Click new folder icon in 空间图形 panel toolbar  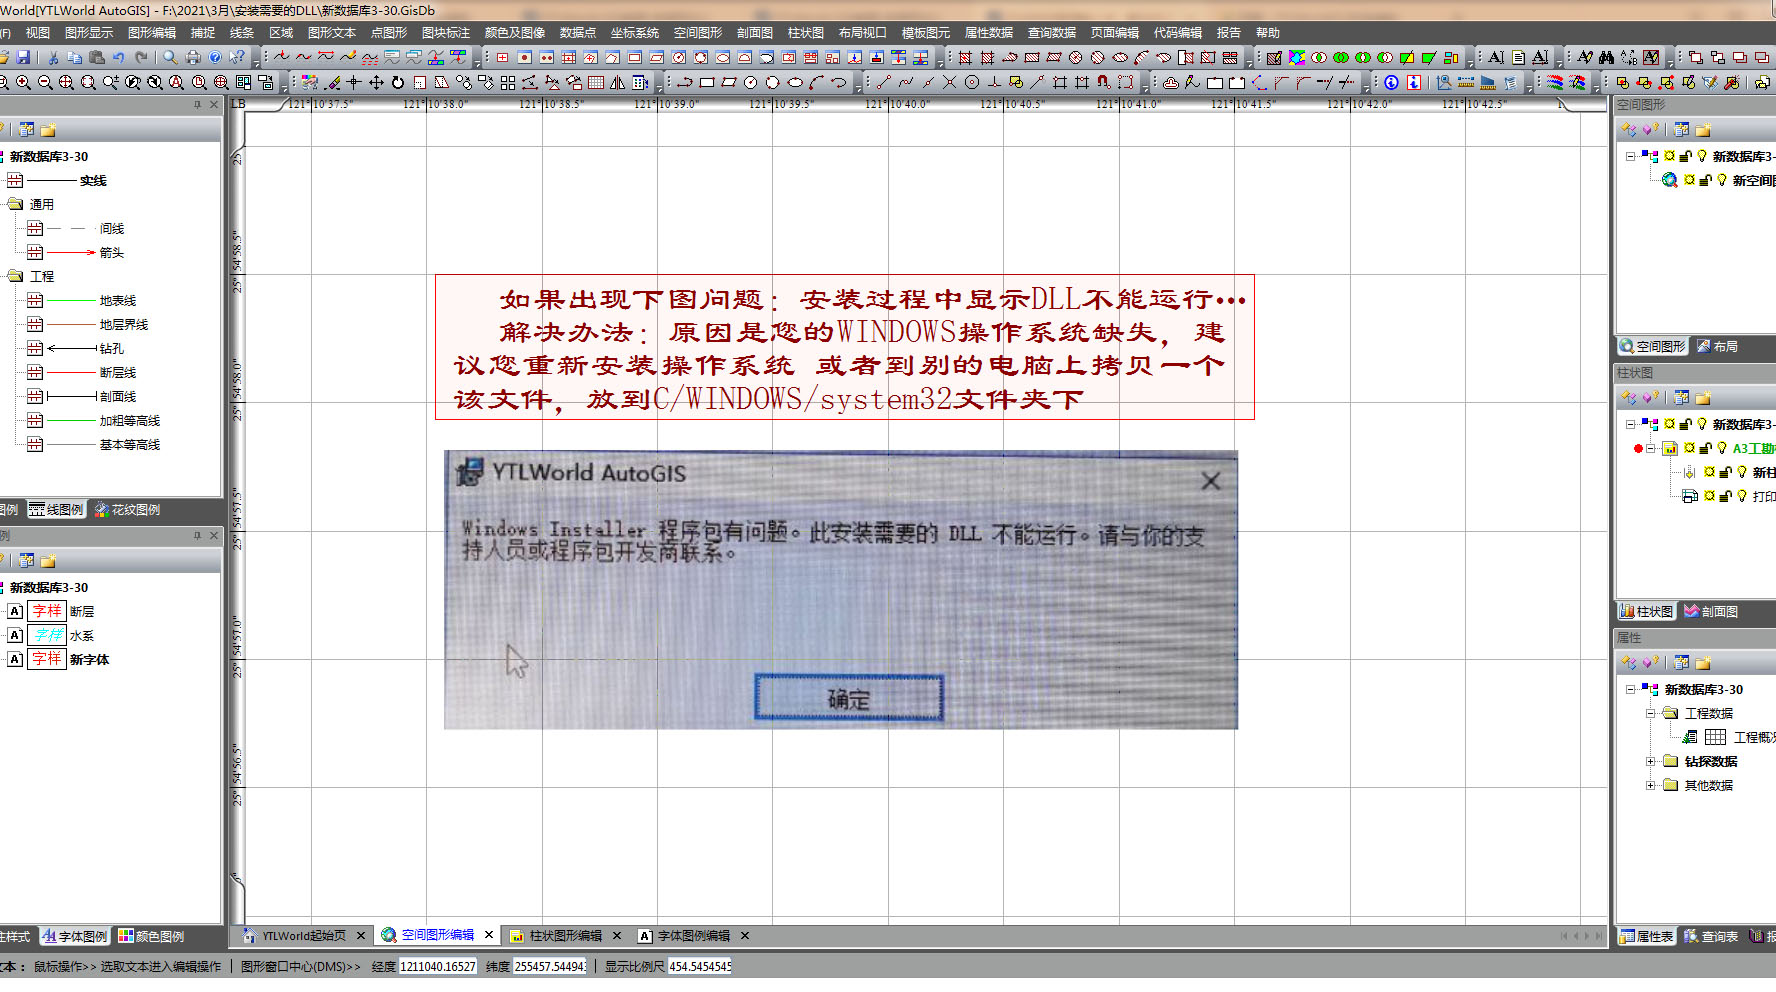(1703, 130)
